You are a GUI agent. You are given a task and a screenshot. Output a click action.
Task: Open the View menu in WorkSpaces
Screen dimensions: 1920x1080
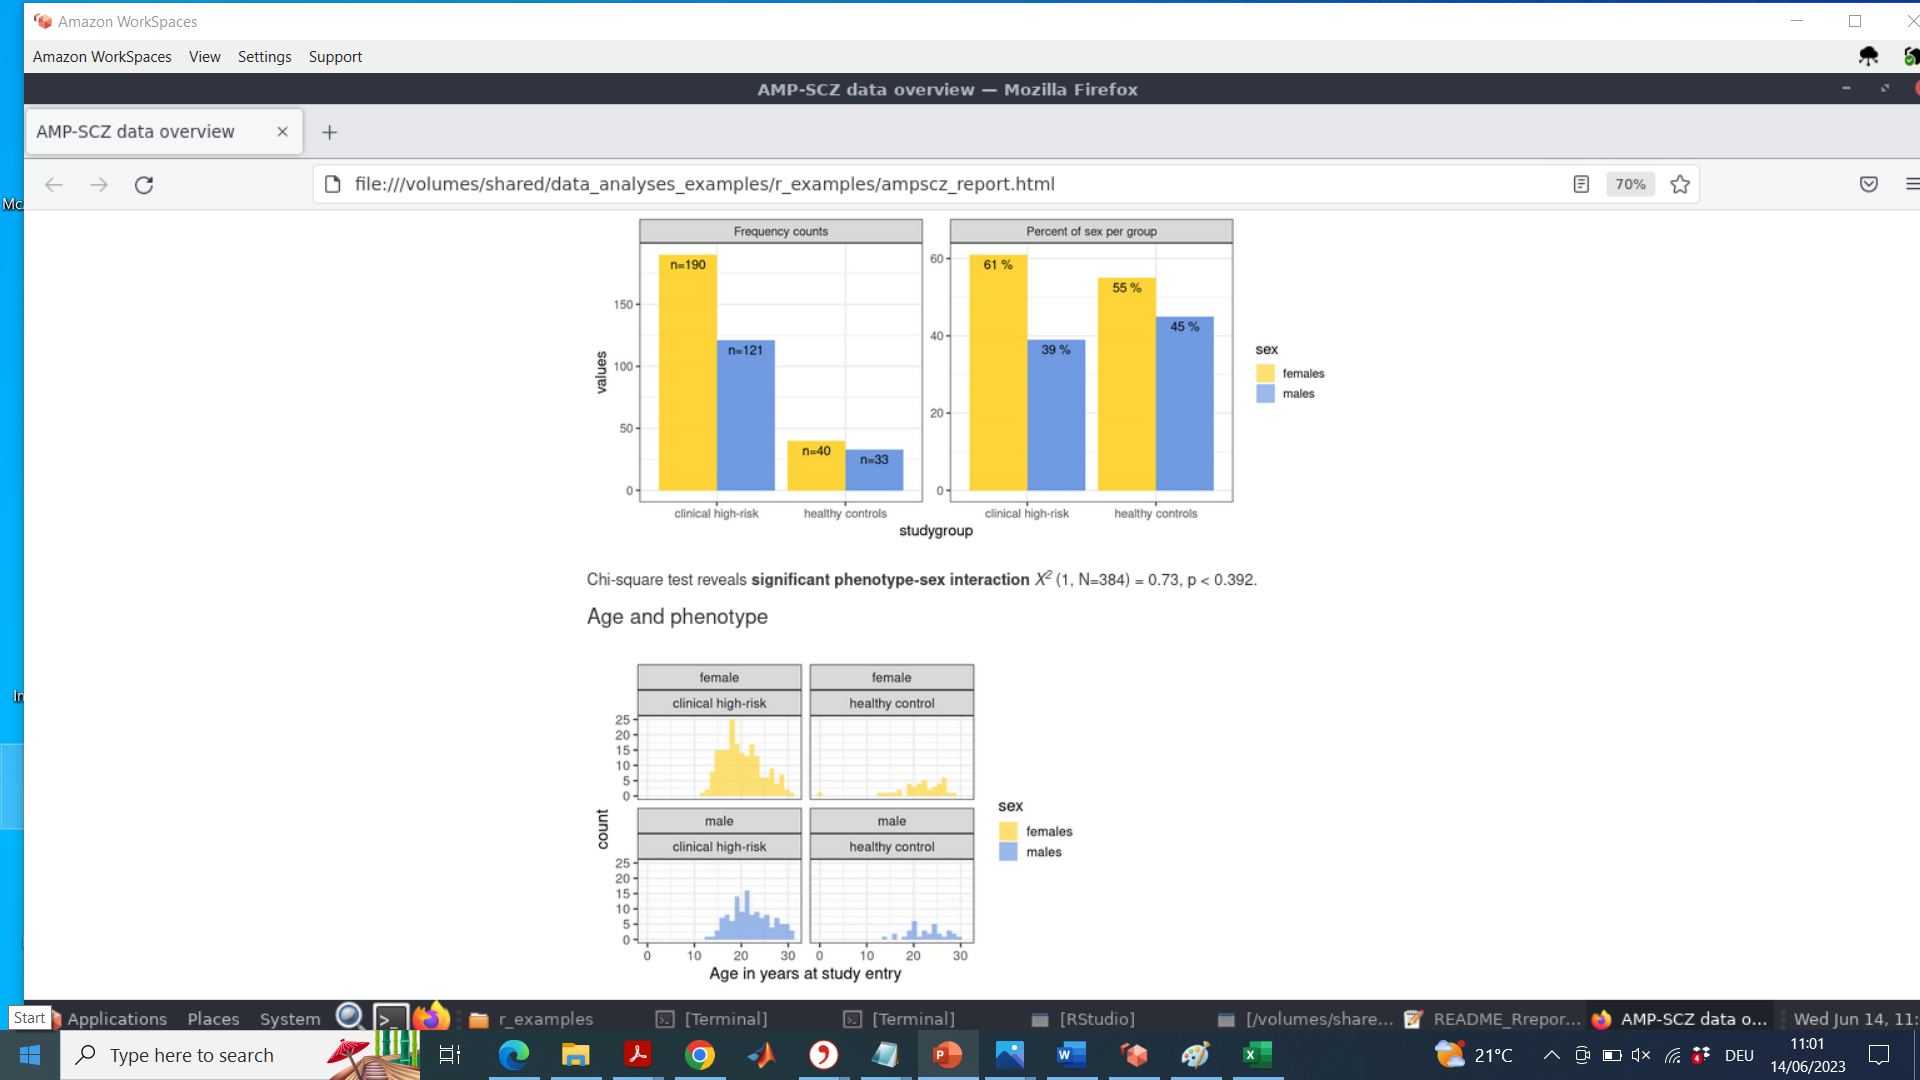(204, 57)
